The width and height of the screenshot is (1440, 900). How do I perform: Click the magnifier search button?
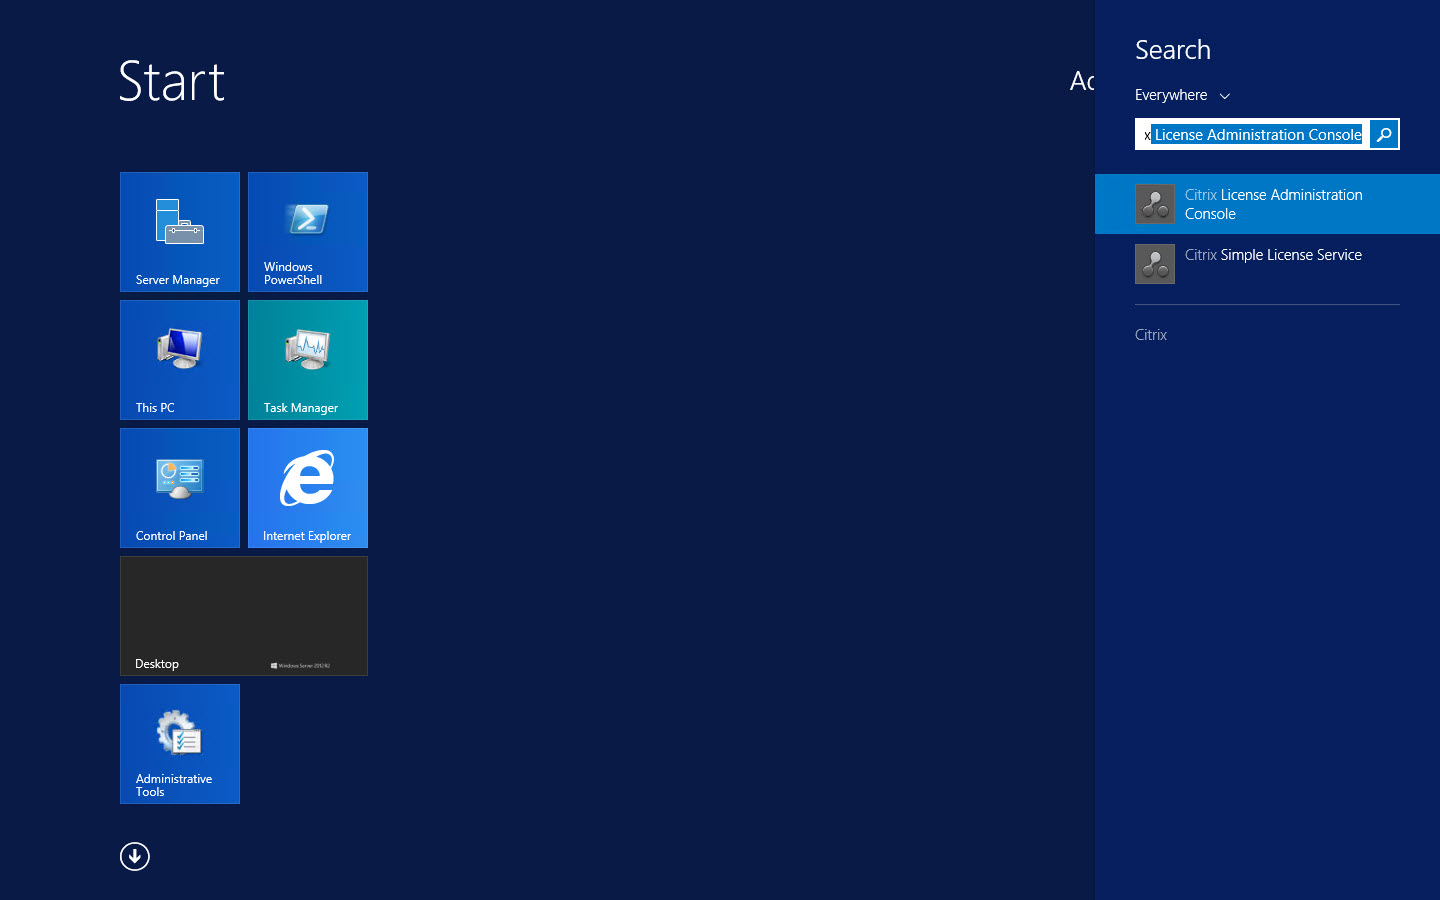tap(1384, 134)
